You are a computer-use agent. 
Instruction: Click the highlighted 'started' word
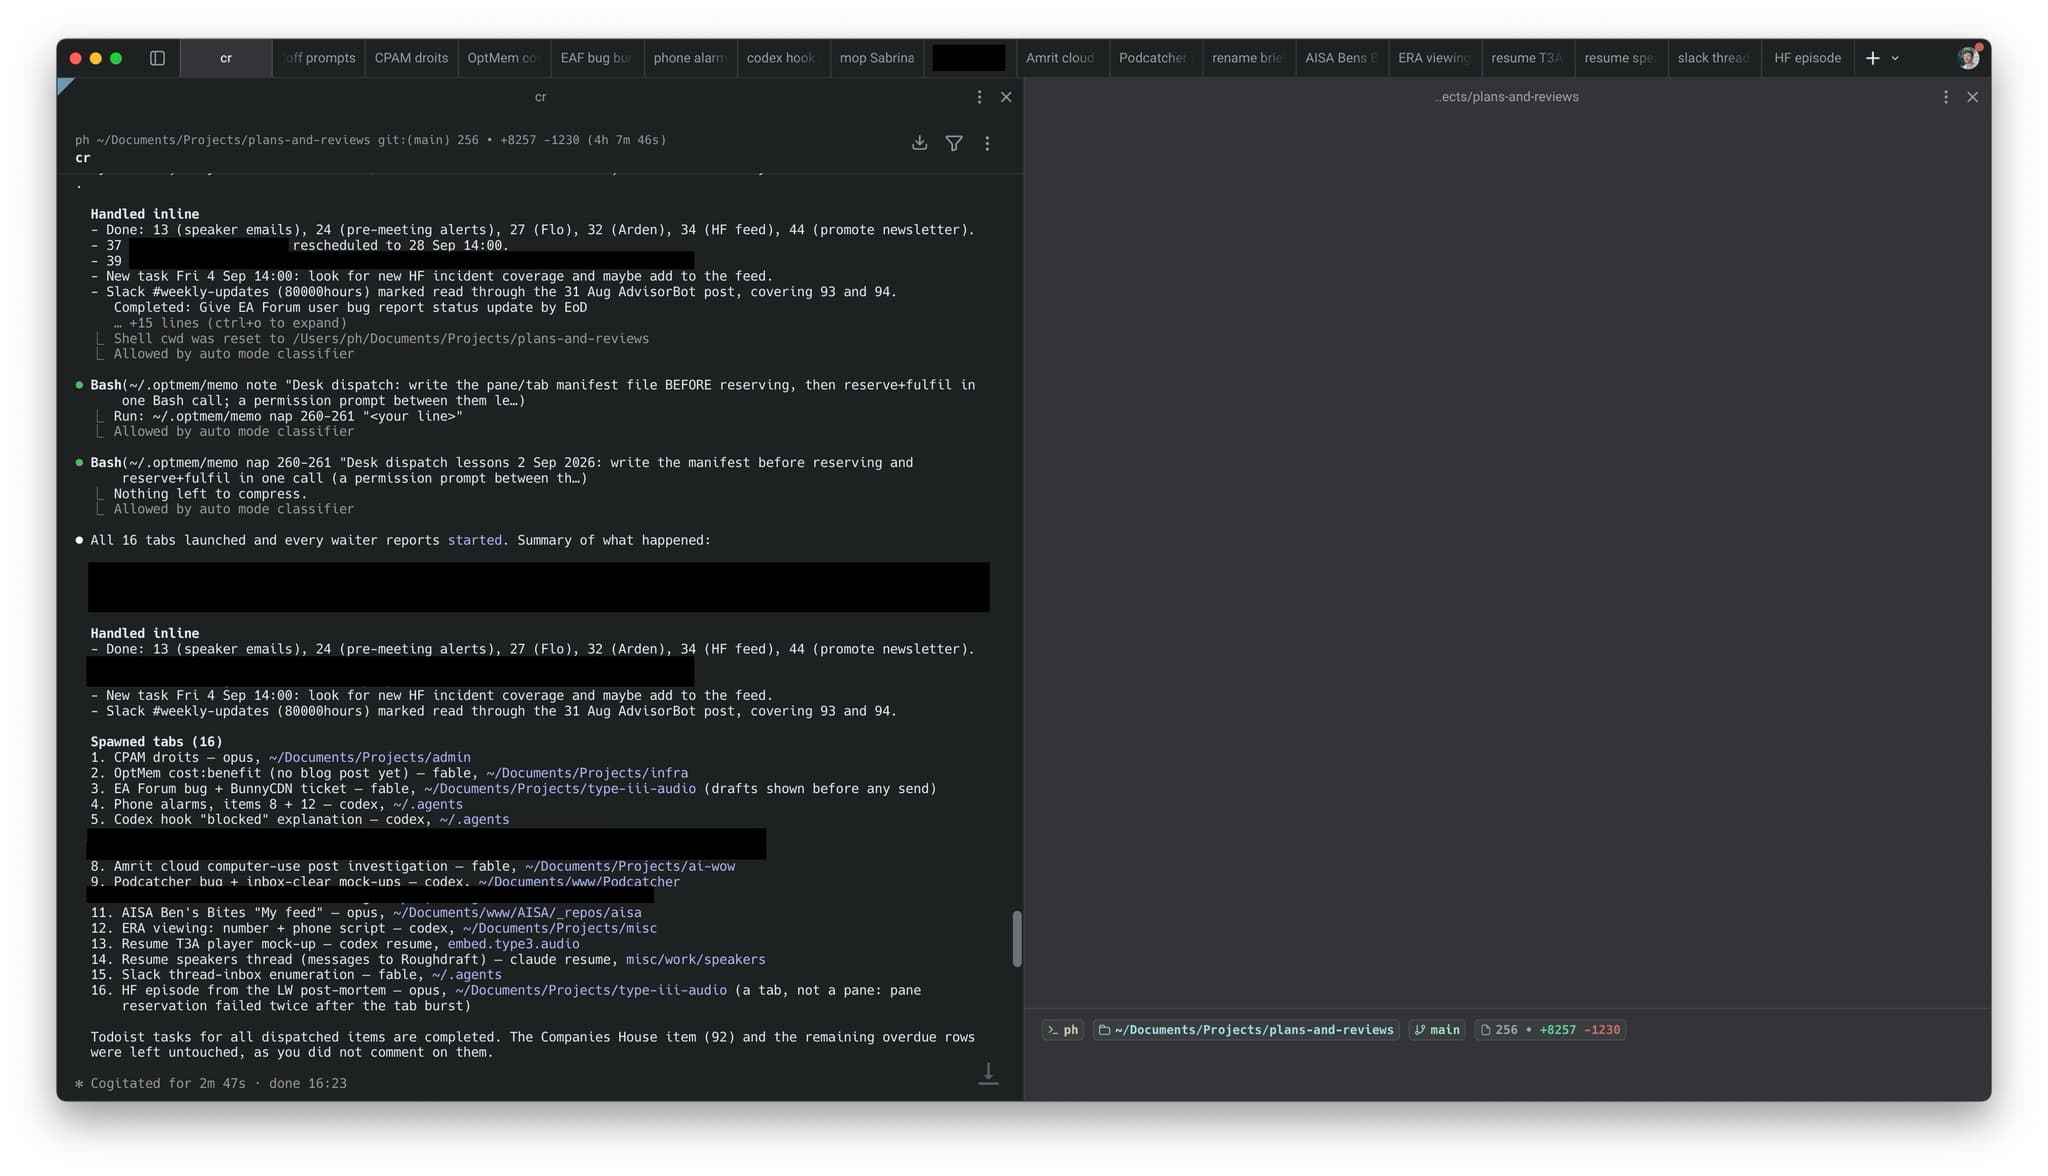click(475, 540)
